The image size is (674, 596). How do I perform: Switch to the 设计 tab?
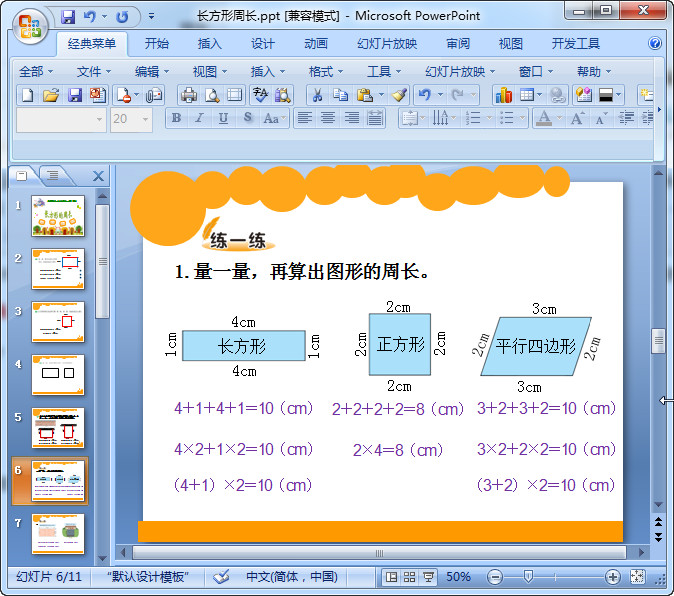pos(262,43)
